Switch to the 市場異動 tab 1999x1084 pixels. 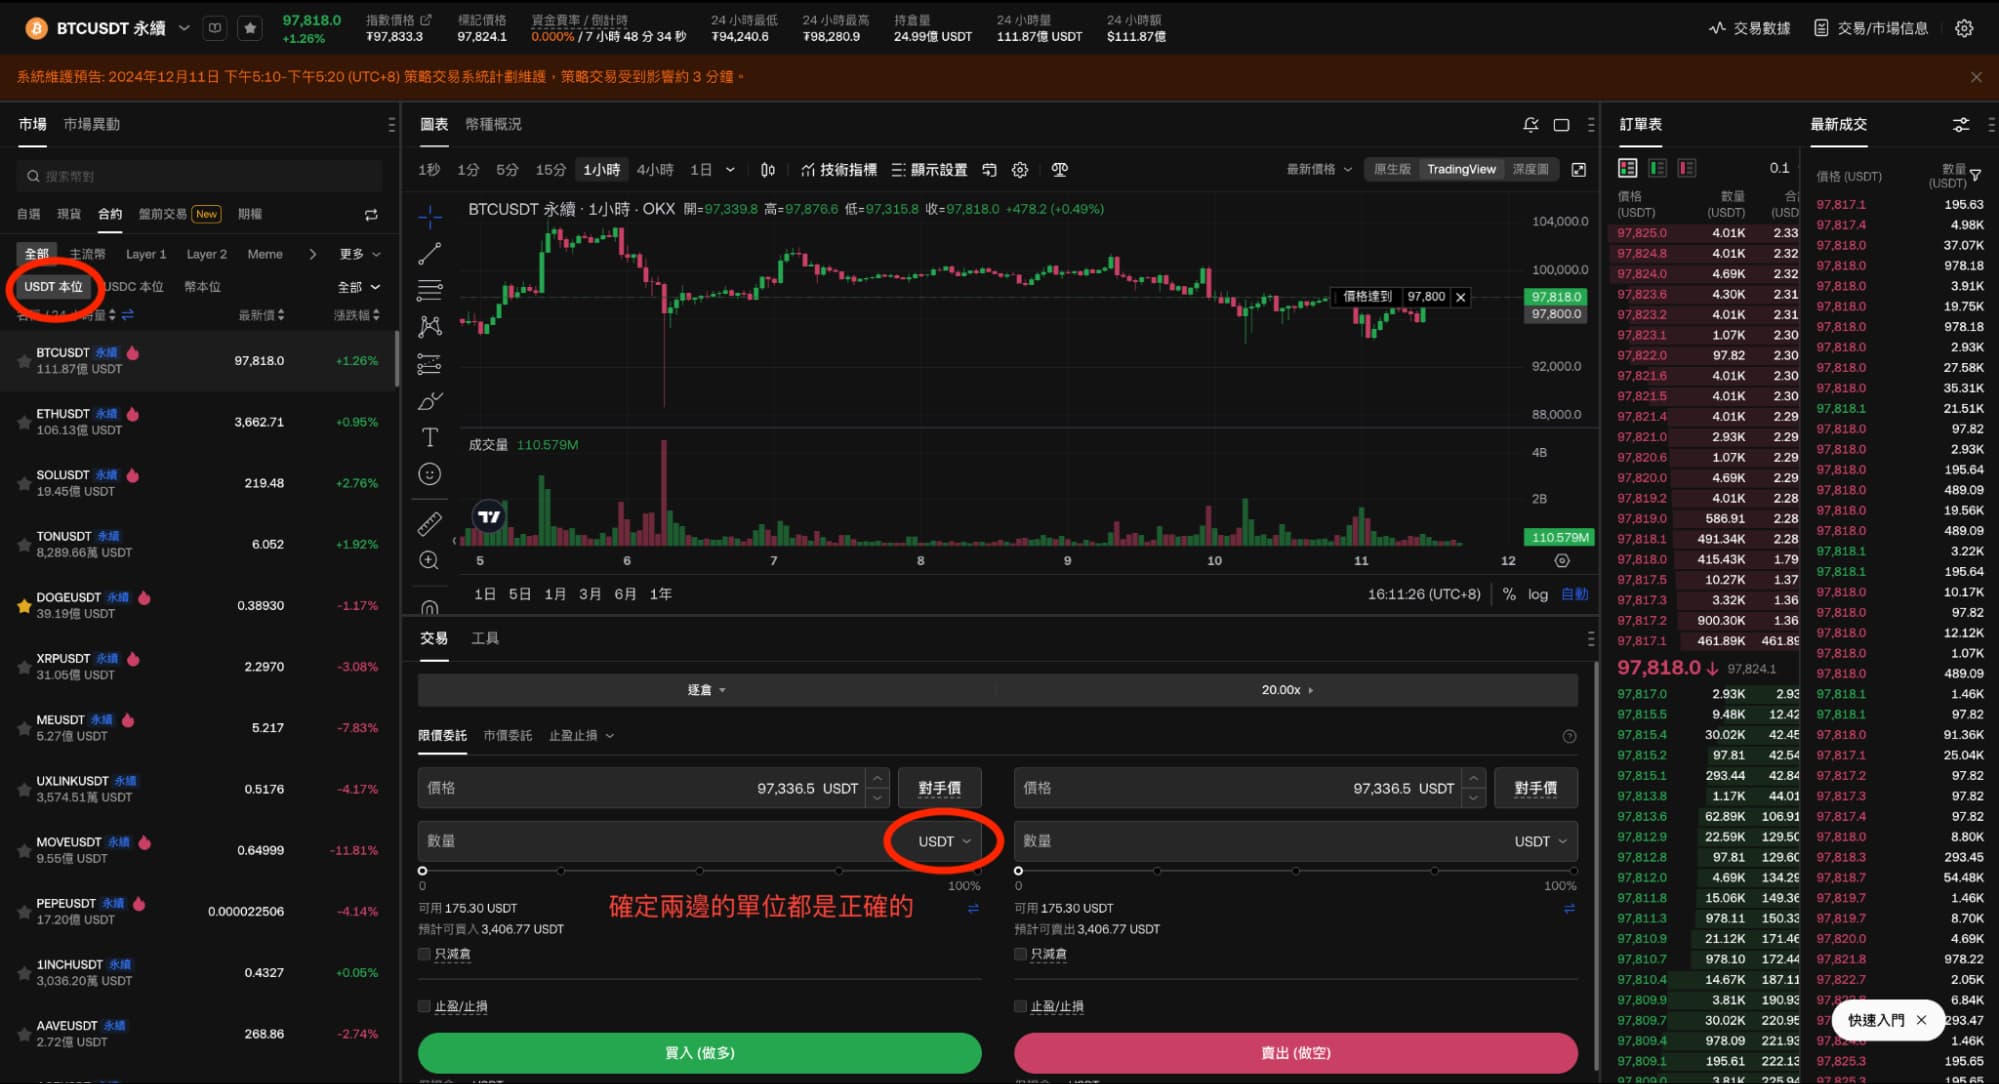point(91,124)
